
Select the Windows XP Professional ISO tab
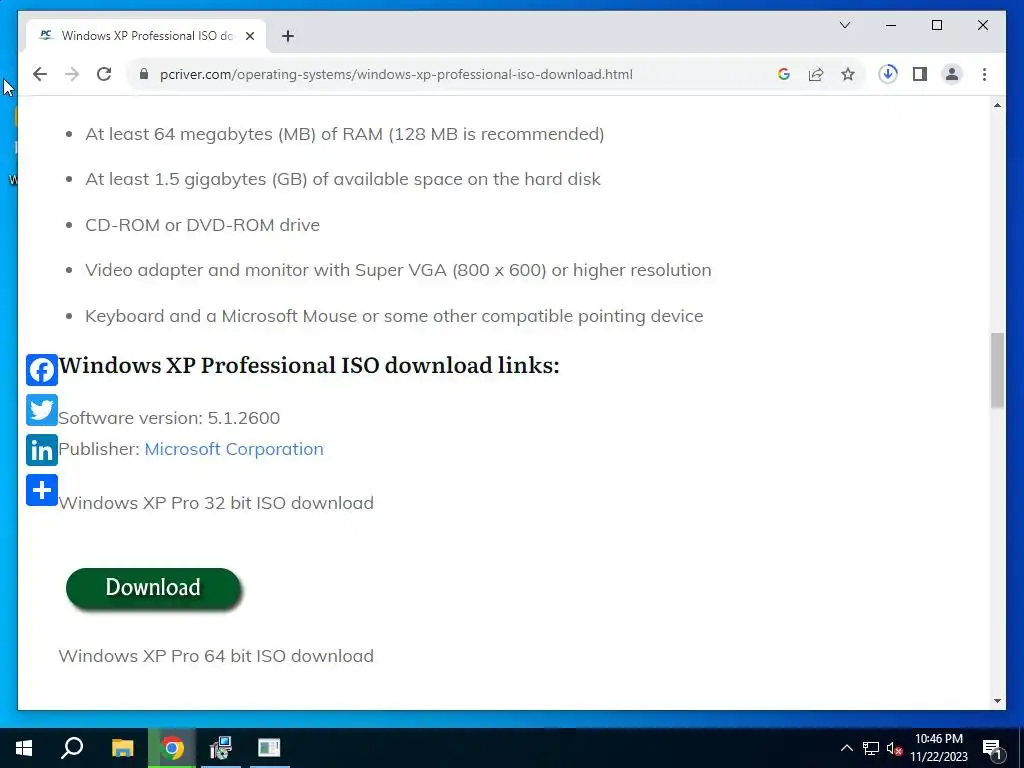click(146, 36)
